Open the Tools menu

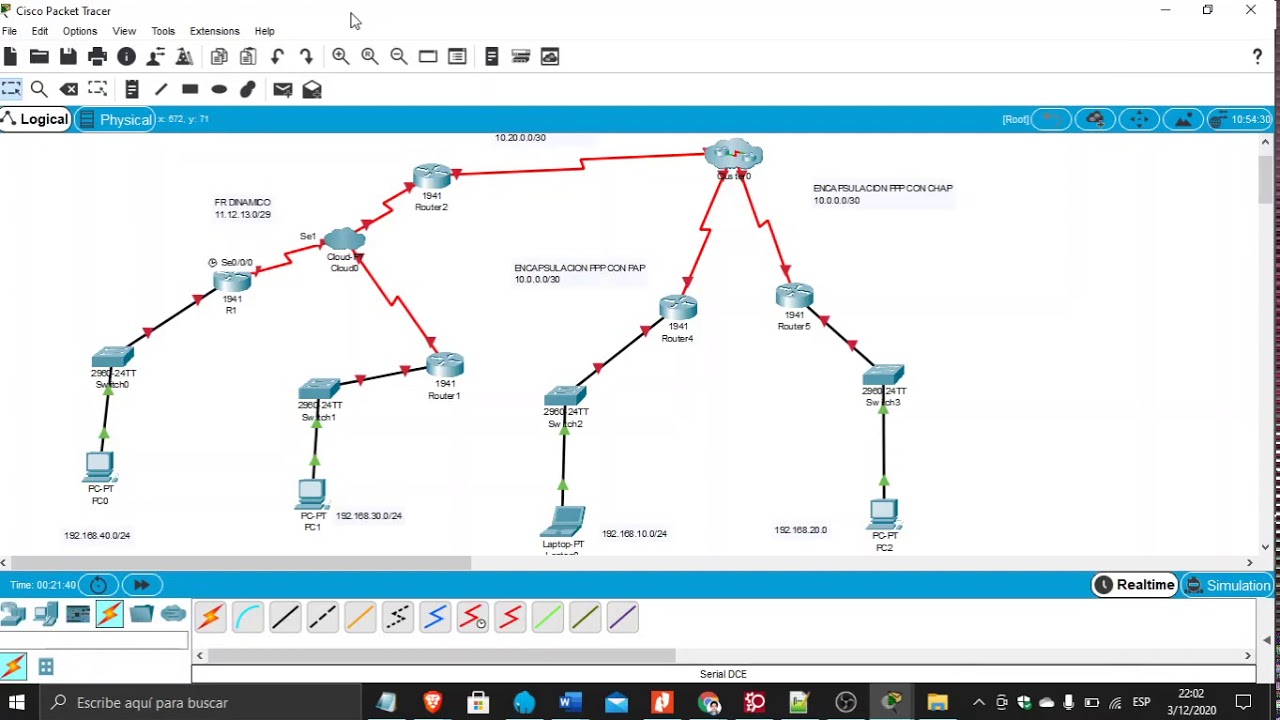tap(163, 31)
